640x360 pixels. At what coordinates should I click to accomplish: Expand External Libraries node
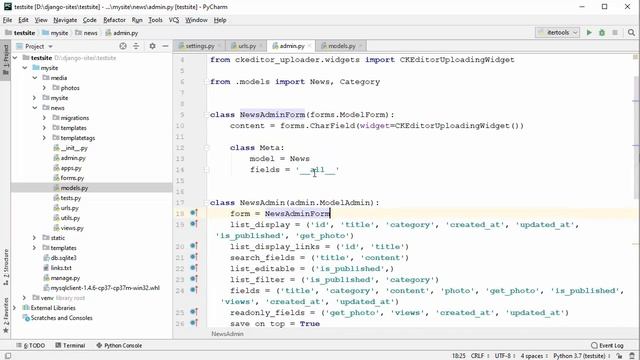tap(15, 308)
